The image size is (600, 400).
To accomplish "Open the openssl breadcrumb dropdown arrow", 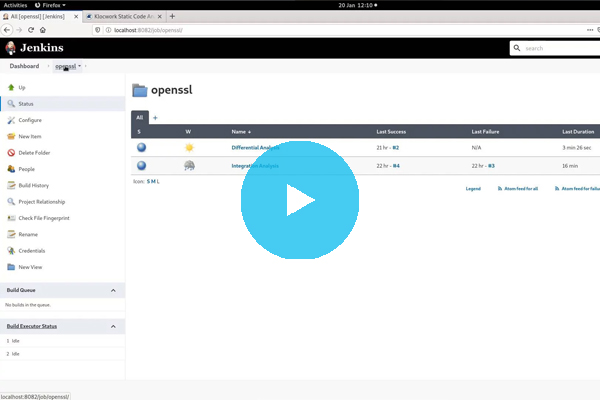I will pyautogui.click(x=80, y=66).
